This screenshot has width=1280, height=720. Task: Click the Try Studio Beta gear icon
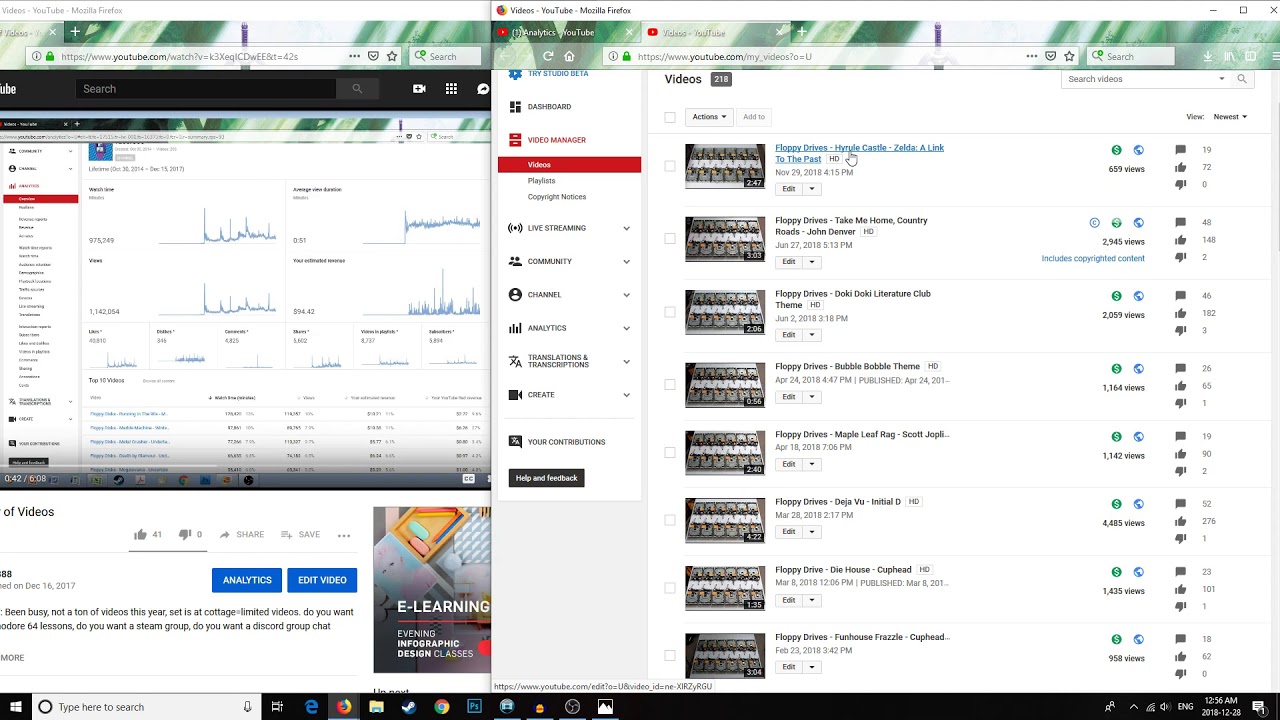point(515,74)
